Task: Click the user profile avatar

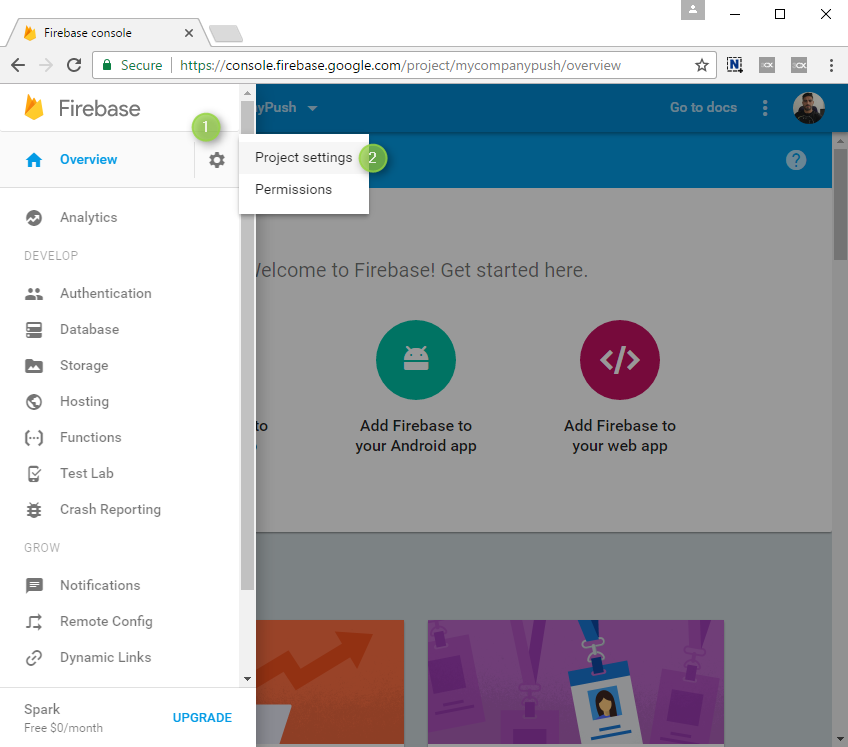Action: point(809,108)
